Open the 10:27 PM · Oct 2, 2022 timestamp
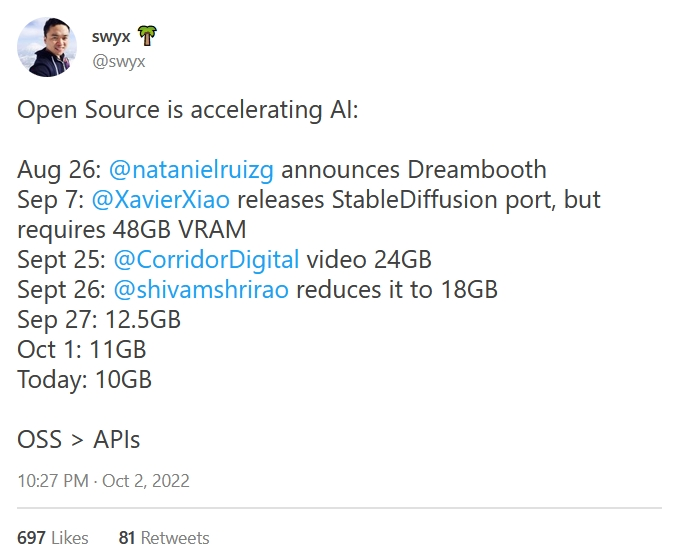The image size is (678, 560). pyautogui.click(x=103, y=481)
